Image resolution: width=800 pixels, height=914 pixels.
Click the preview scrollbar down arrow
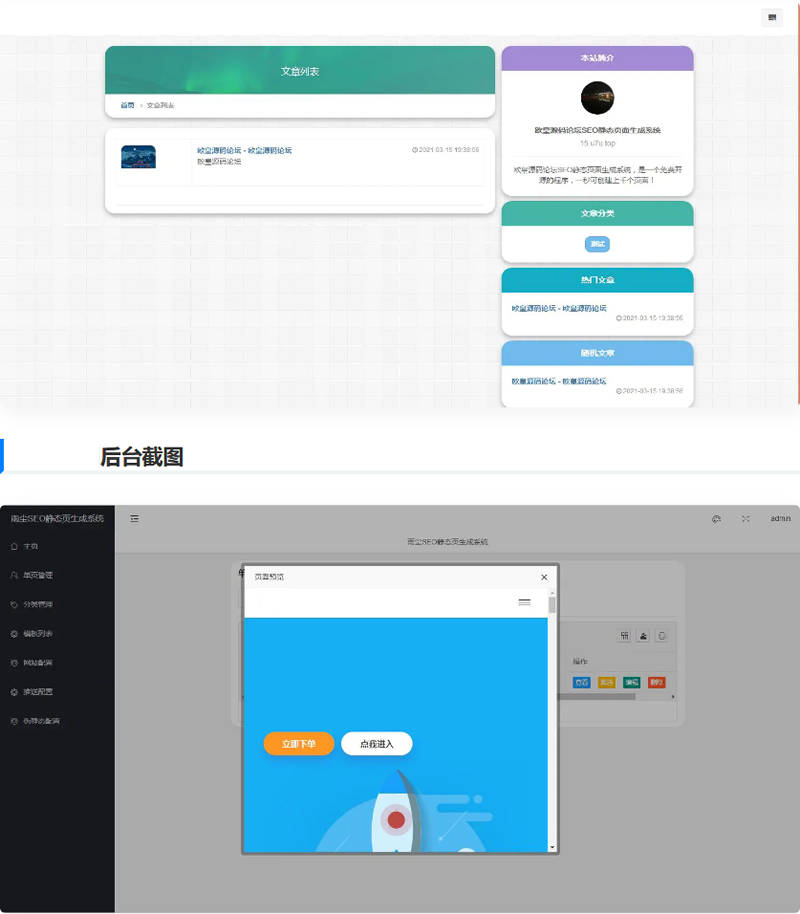(552, 847)
